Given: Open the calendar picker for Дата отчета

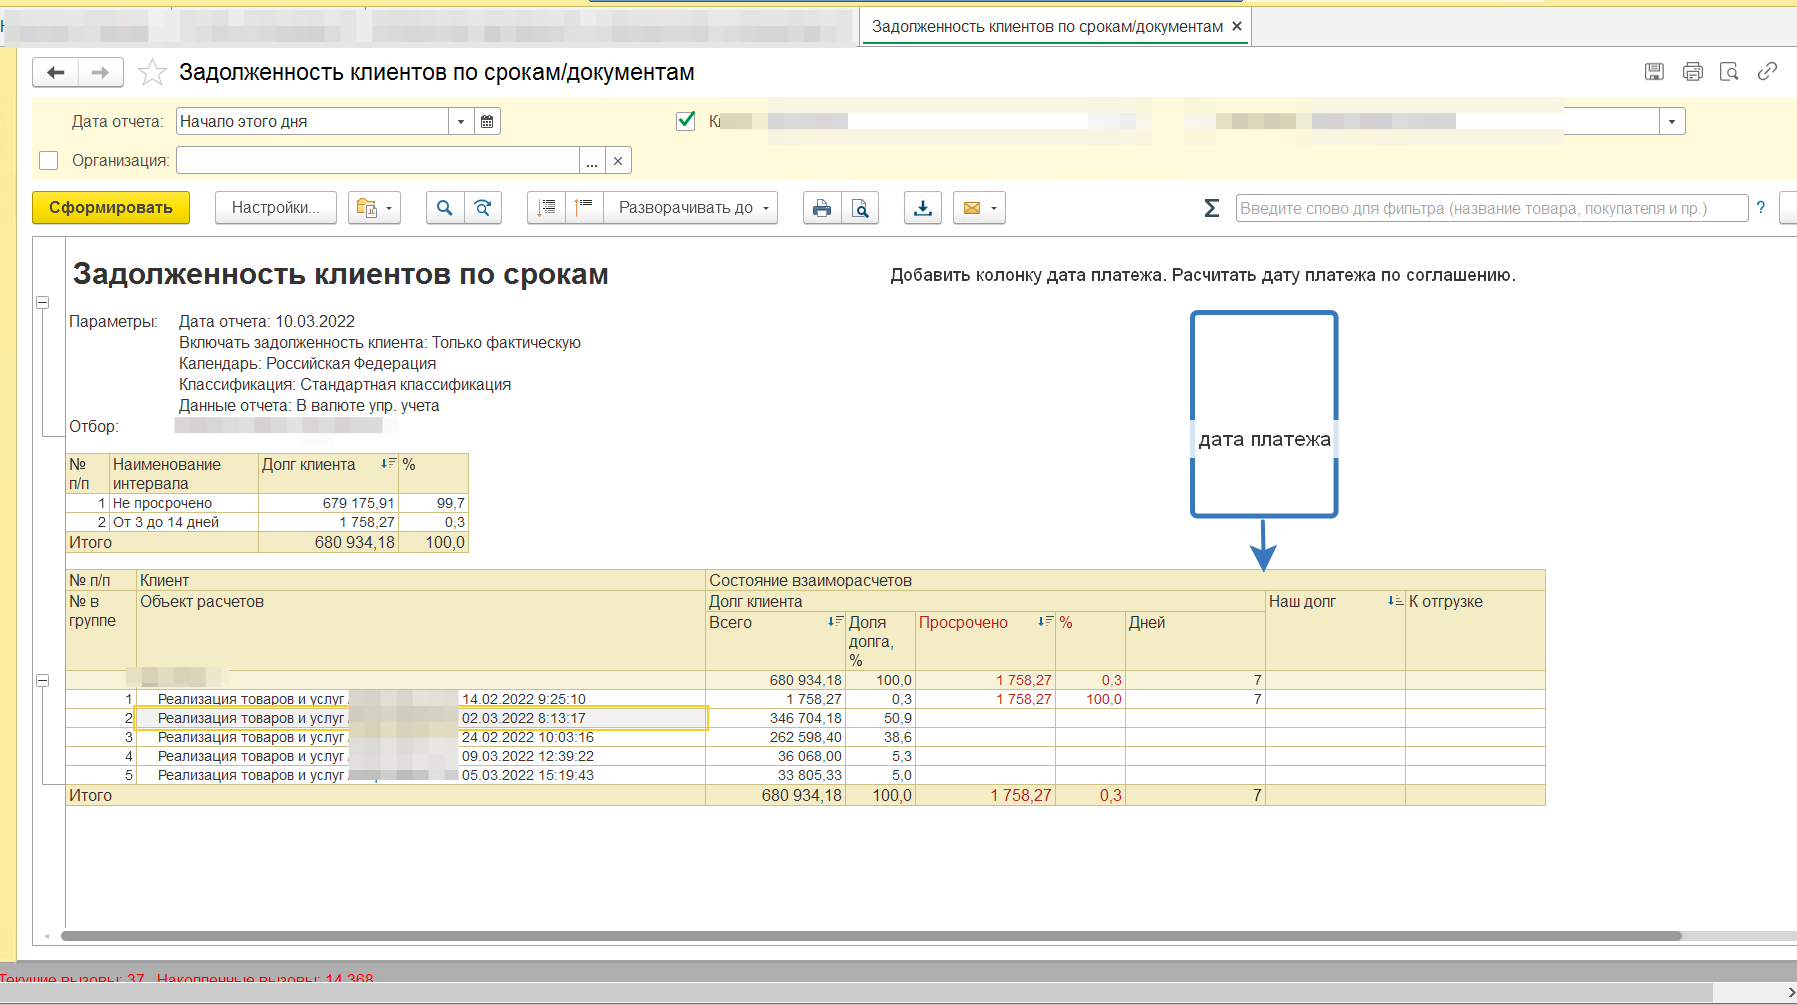Looking at the screenshot, I should pyautogui.click(x=487, y=121).
